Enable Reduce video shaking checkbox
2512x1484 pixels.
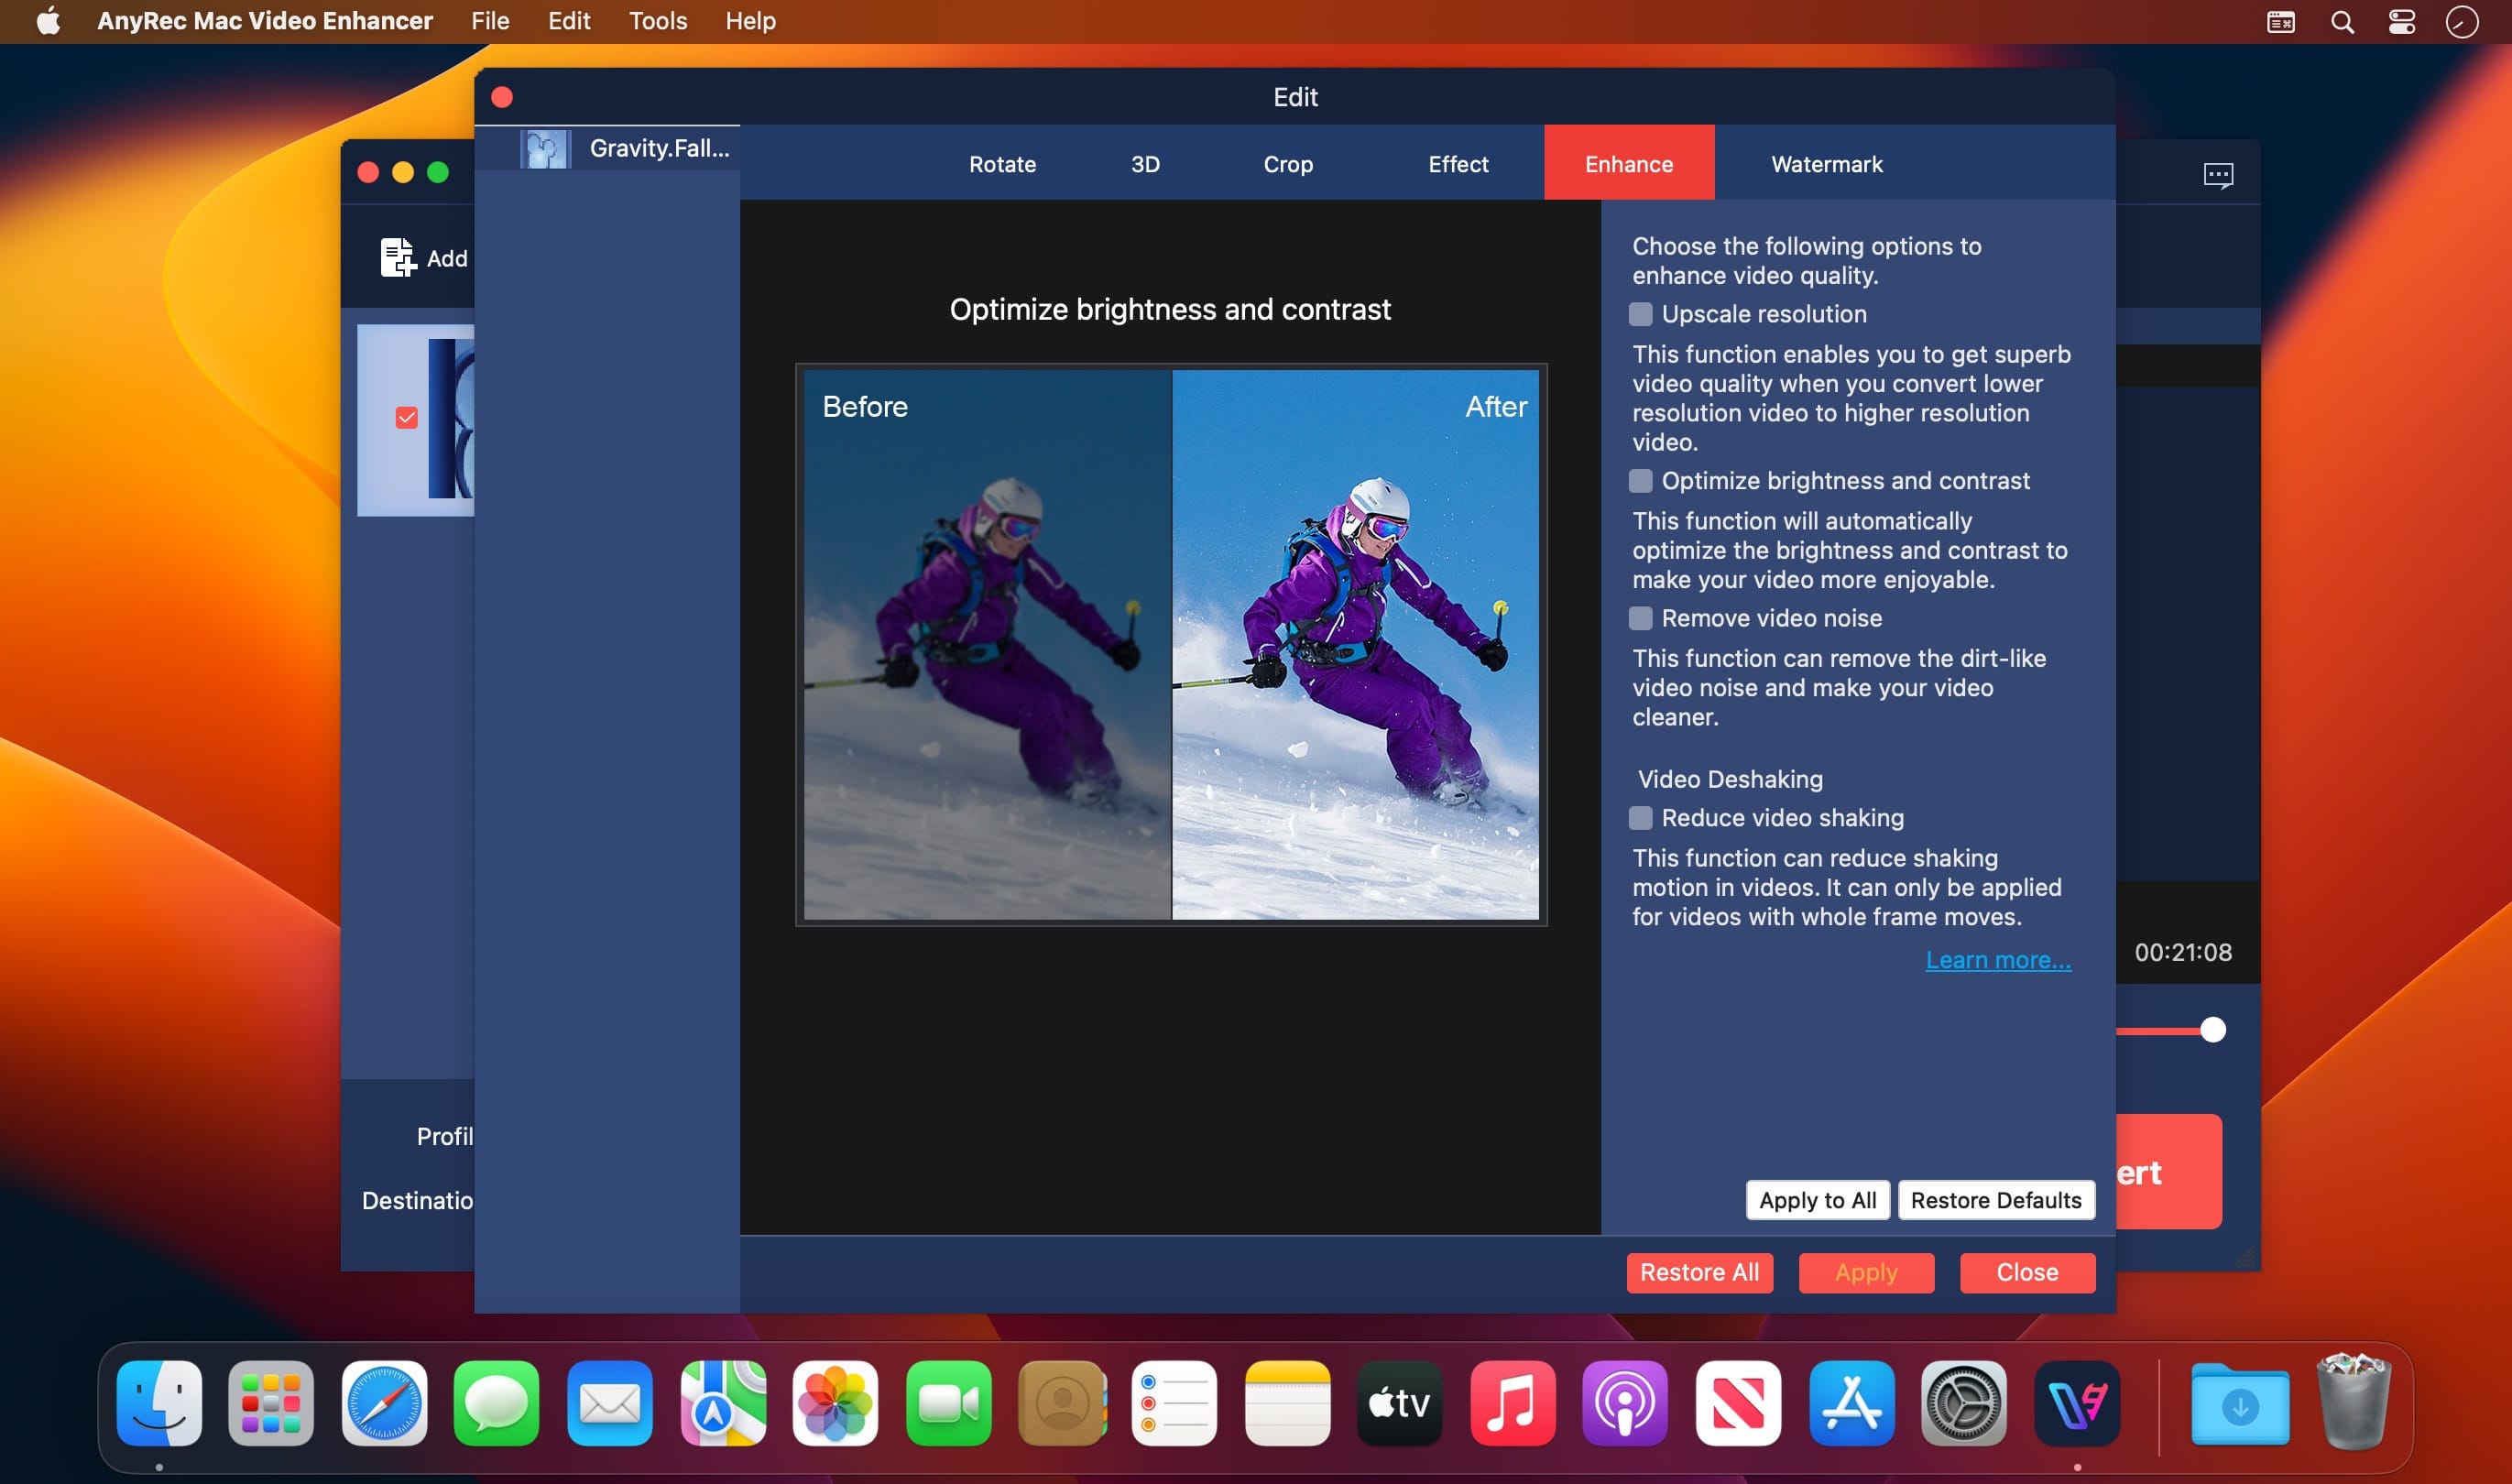[1640, 818]
